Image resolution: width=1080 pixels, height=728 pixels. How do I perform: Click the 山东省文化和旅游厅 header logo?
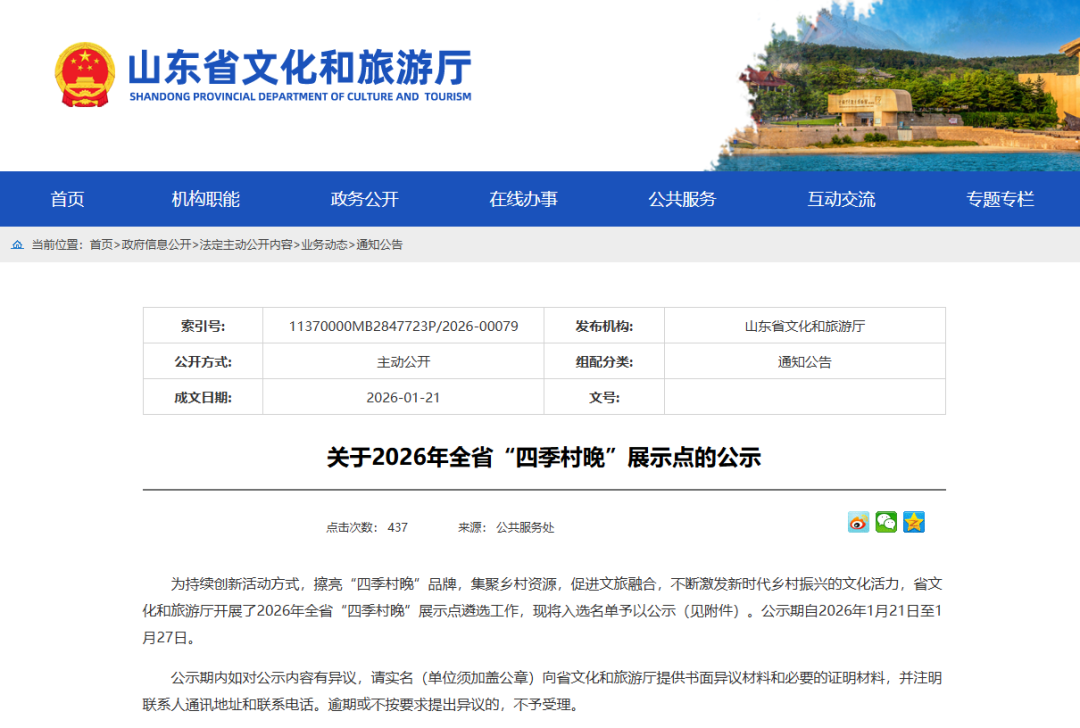(300, 72)
